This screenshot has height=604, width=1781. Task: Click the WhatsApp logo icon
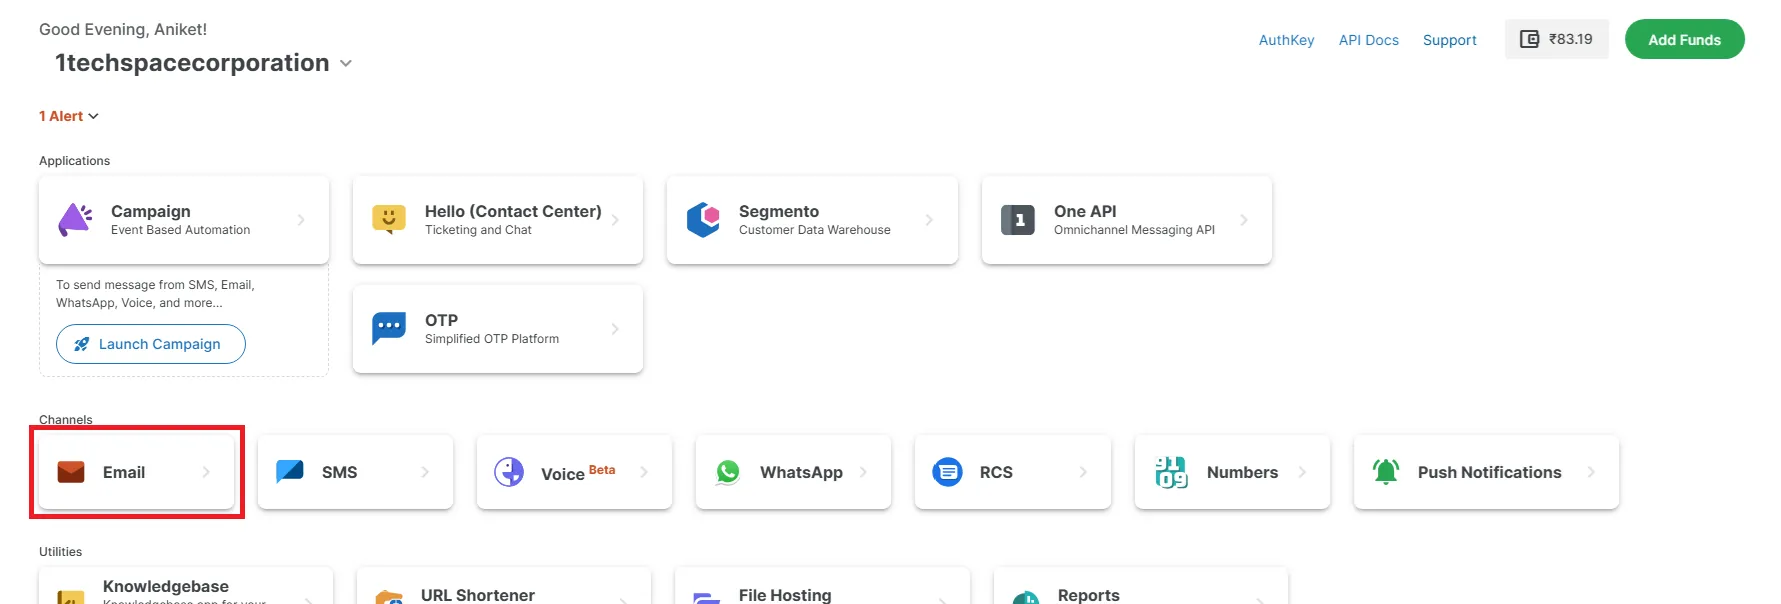728,472
